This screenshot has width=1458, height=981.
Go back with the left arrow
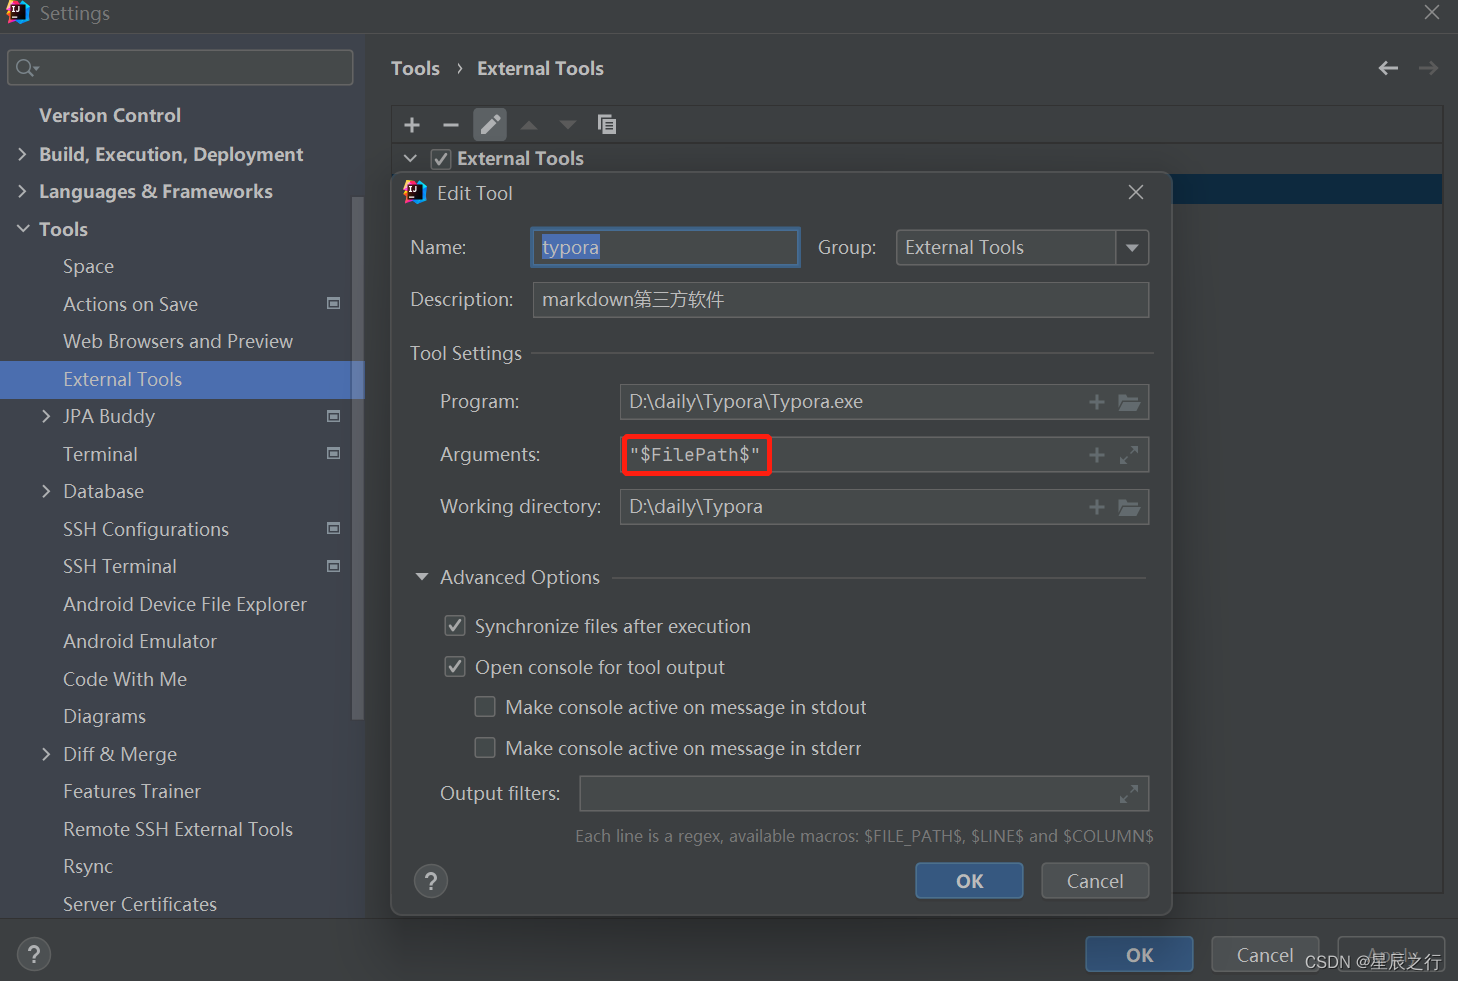coord(1388,68)
